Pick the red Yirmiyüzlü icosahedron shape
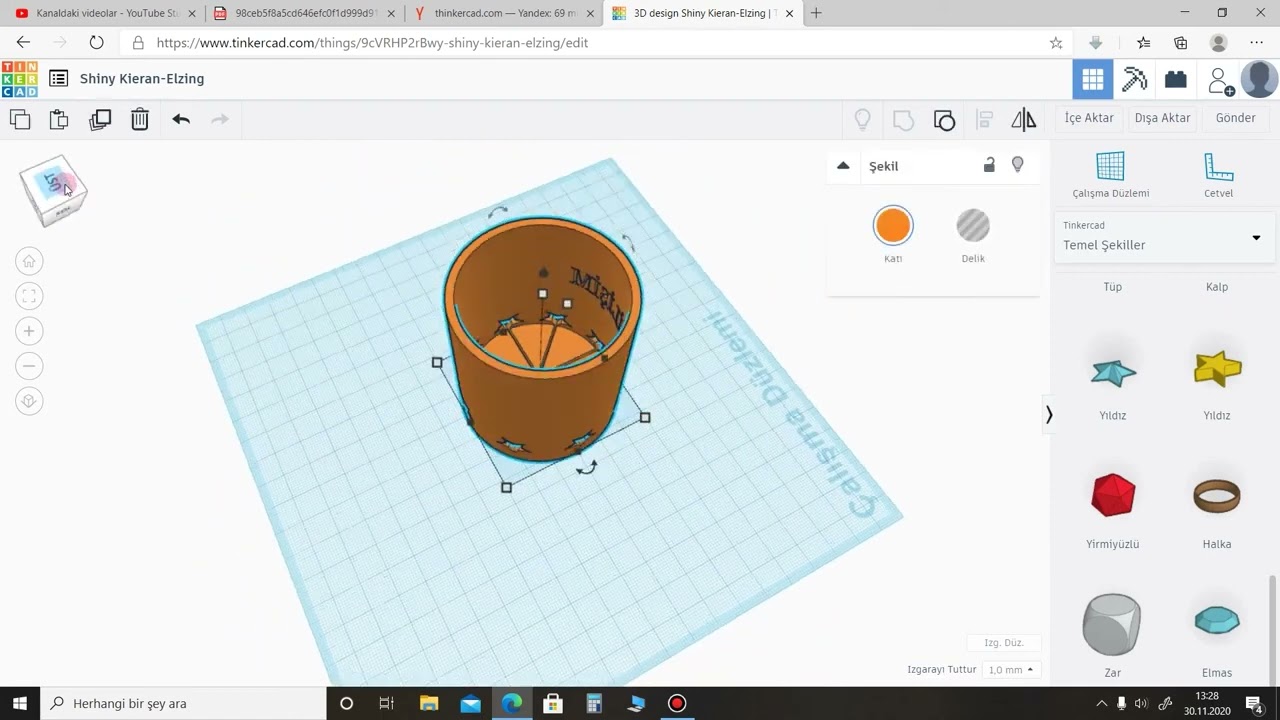 tap(1113, 496)
